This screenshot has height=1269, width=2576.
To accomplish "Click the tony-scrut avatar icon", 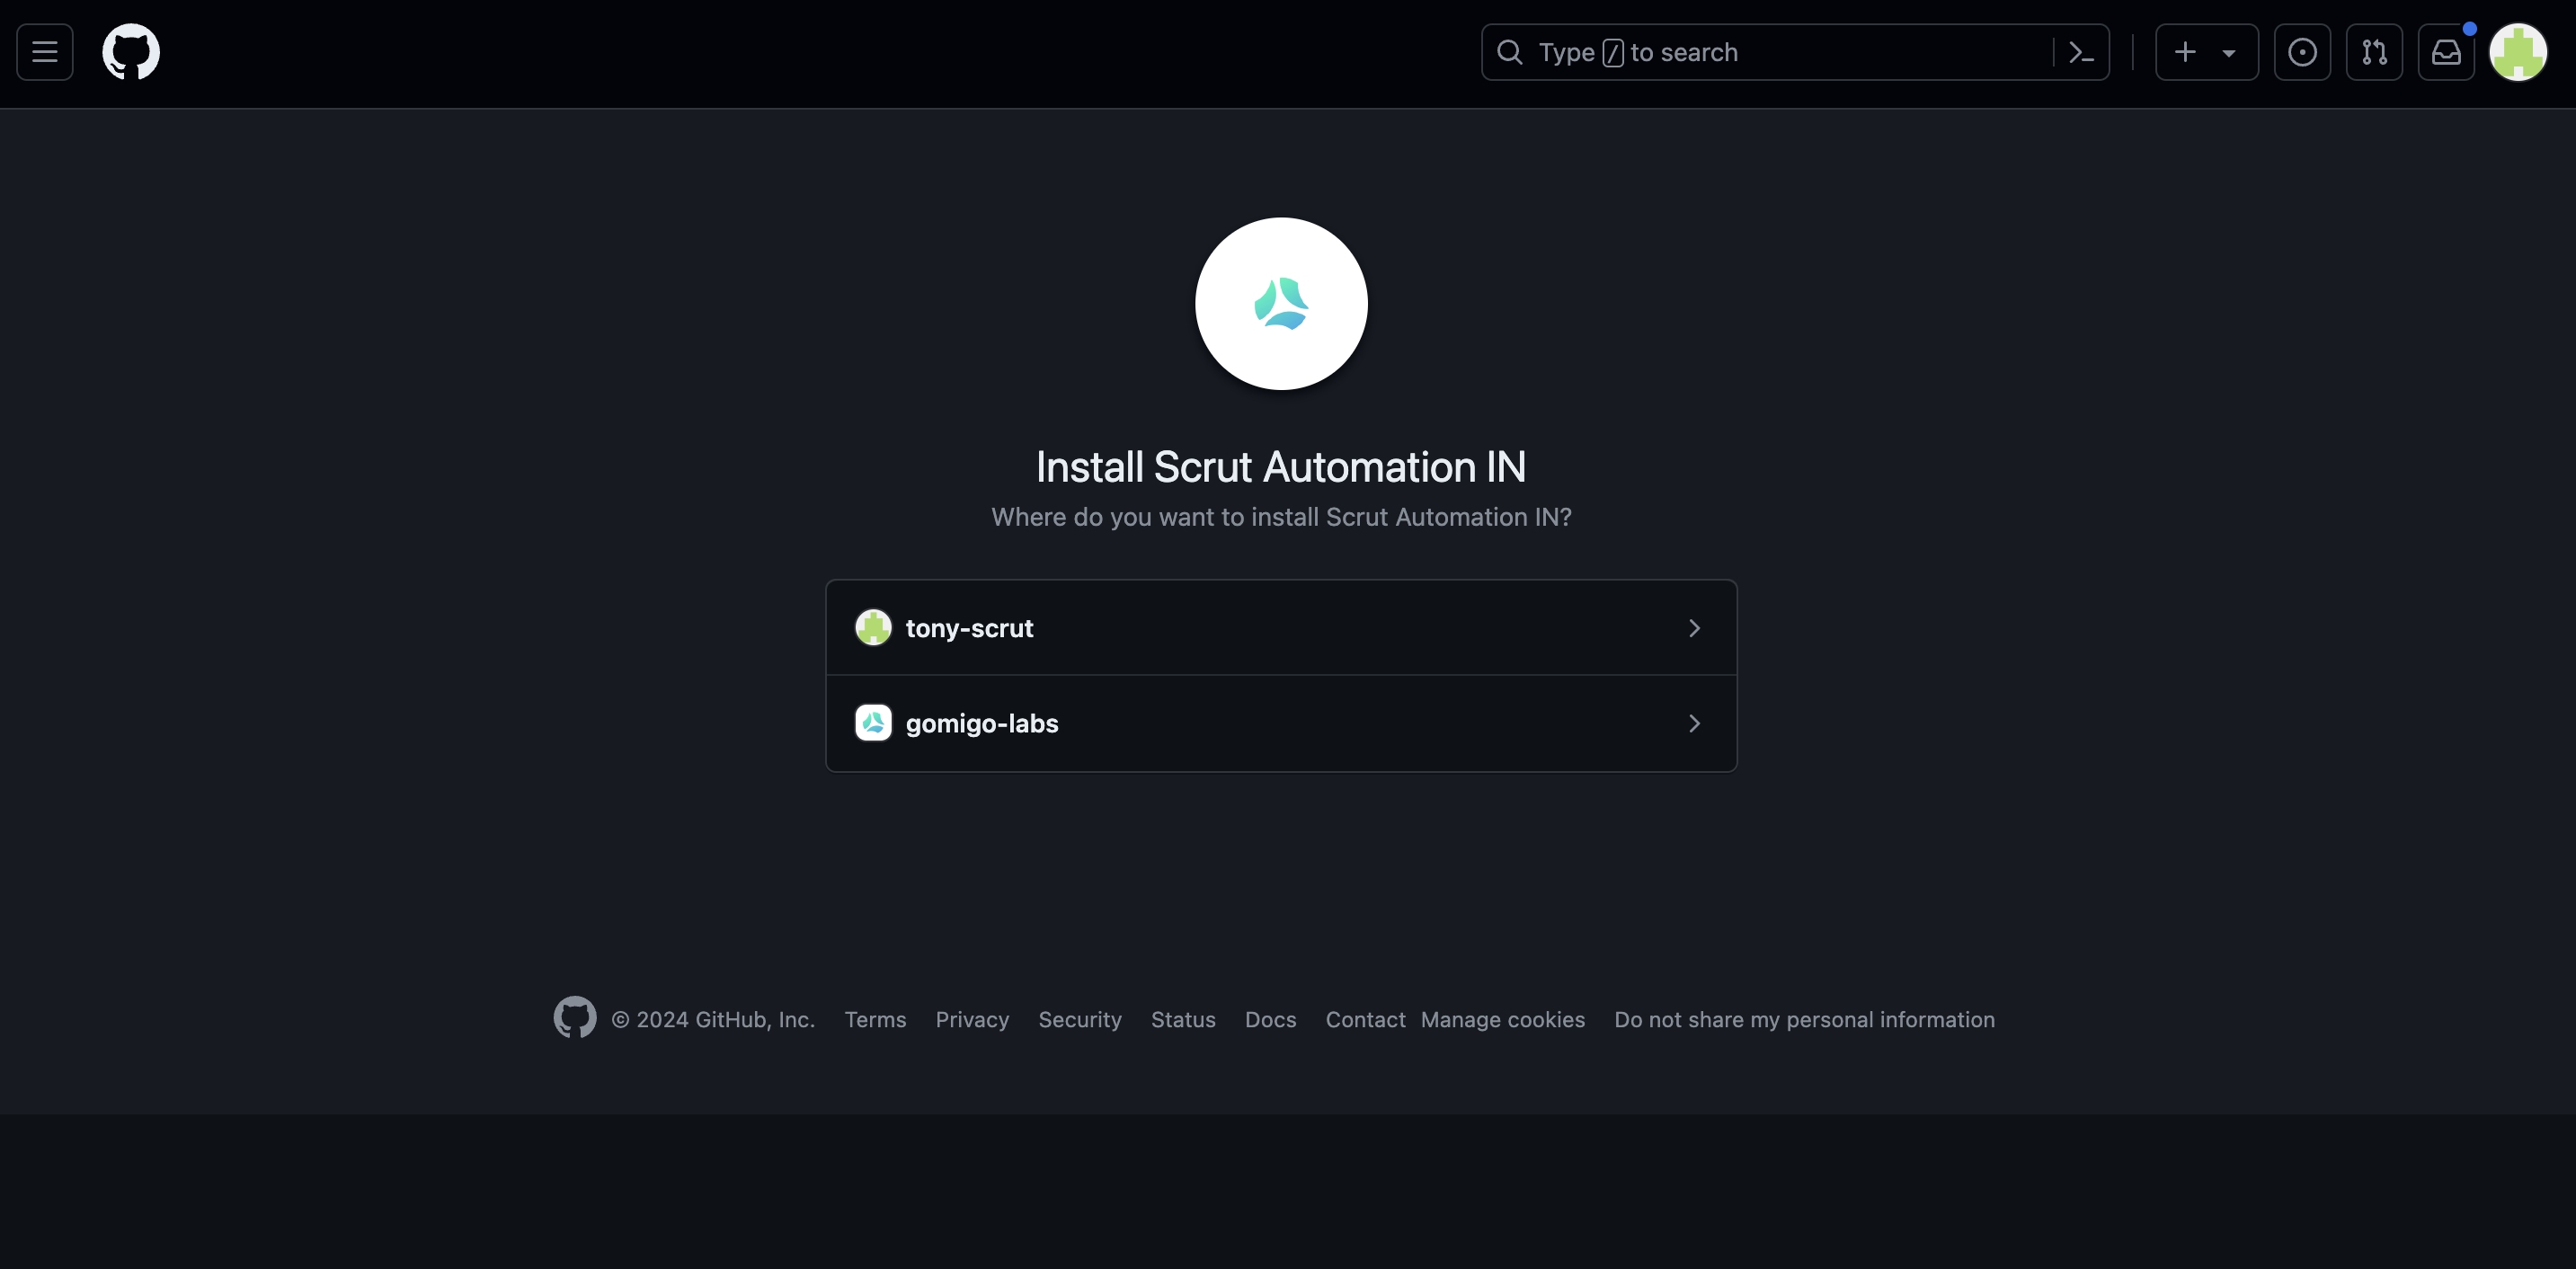I will [x=873, y=628].
